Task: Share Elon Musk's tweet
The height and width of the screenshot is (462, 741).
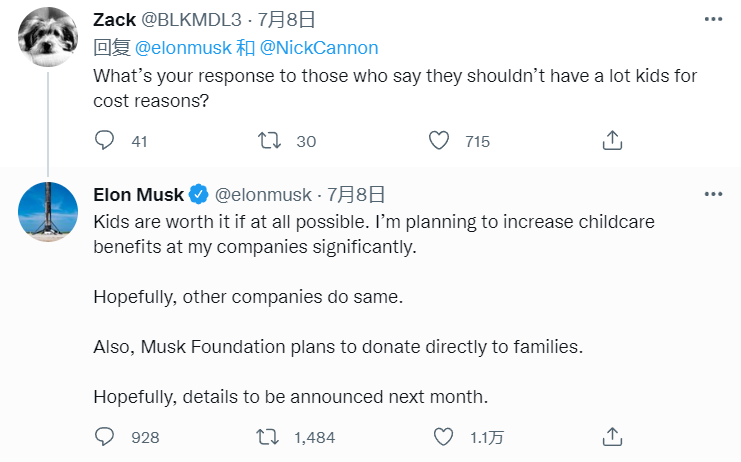Action: point(613,436)
